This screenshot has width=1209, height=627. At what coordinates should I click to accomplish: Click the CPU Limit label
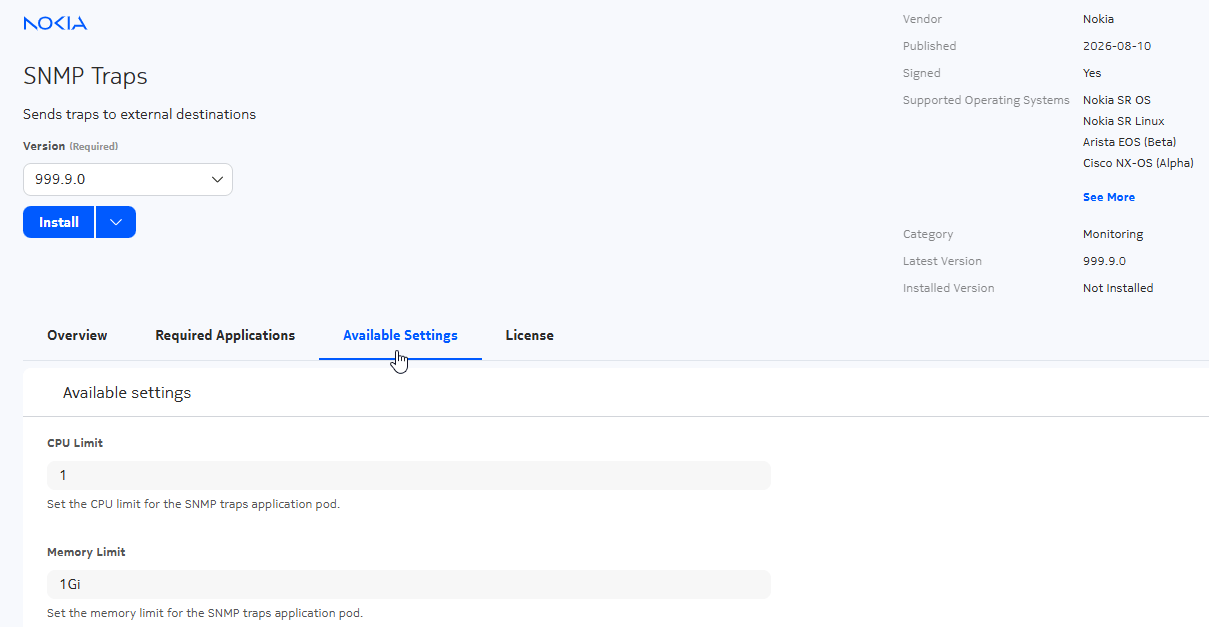pyautogui.click(x=75, y=443)
